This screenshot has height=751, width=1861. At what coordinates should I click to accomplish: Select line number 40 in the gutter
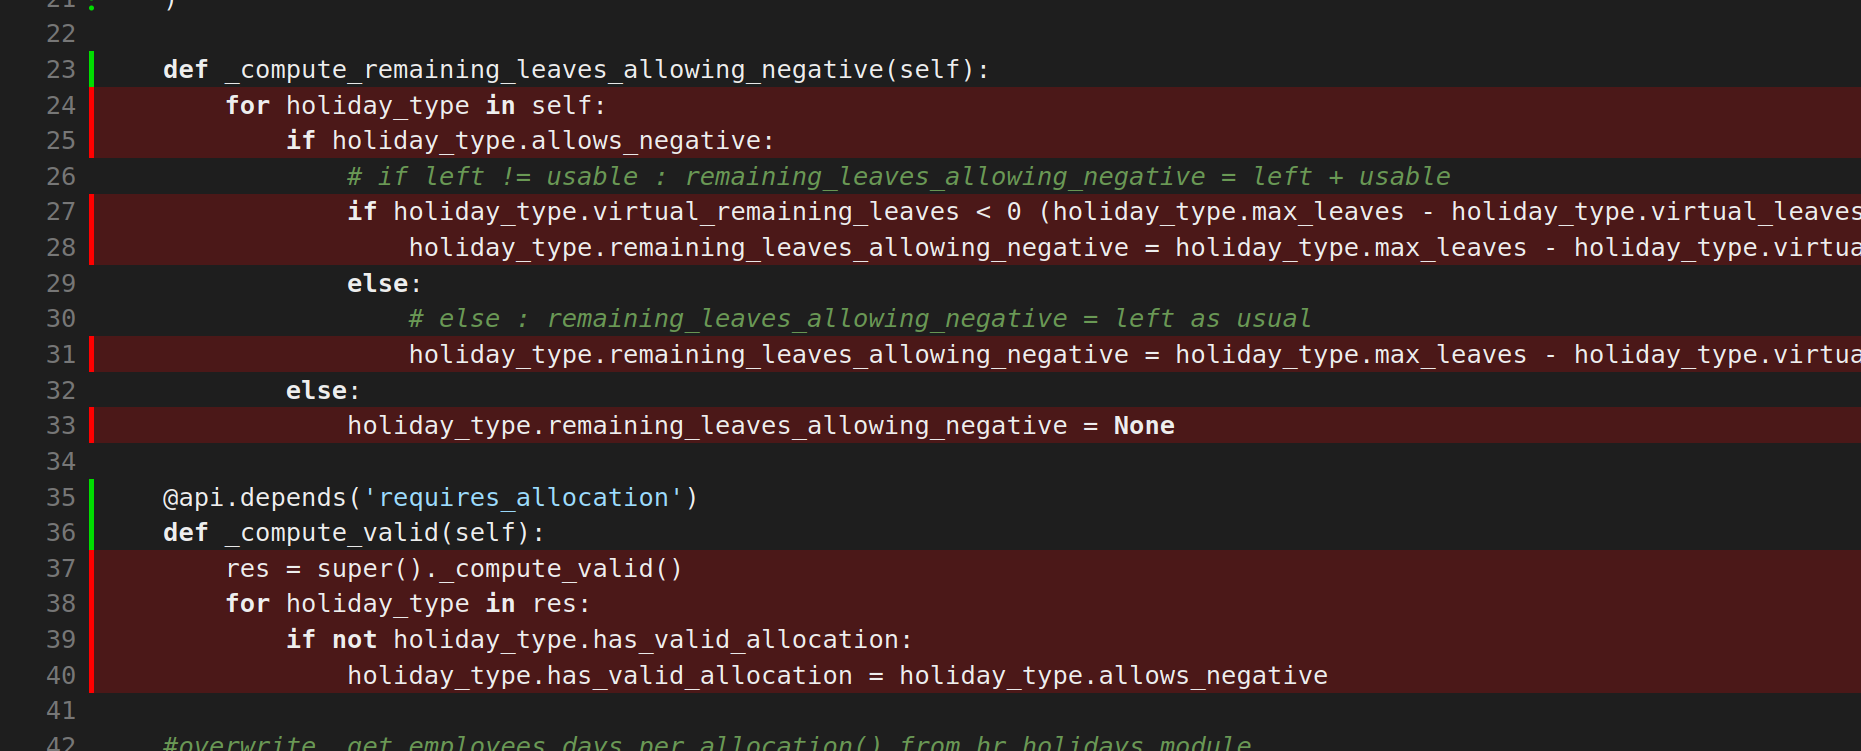coord(61,676)
